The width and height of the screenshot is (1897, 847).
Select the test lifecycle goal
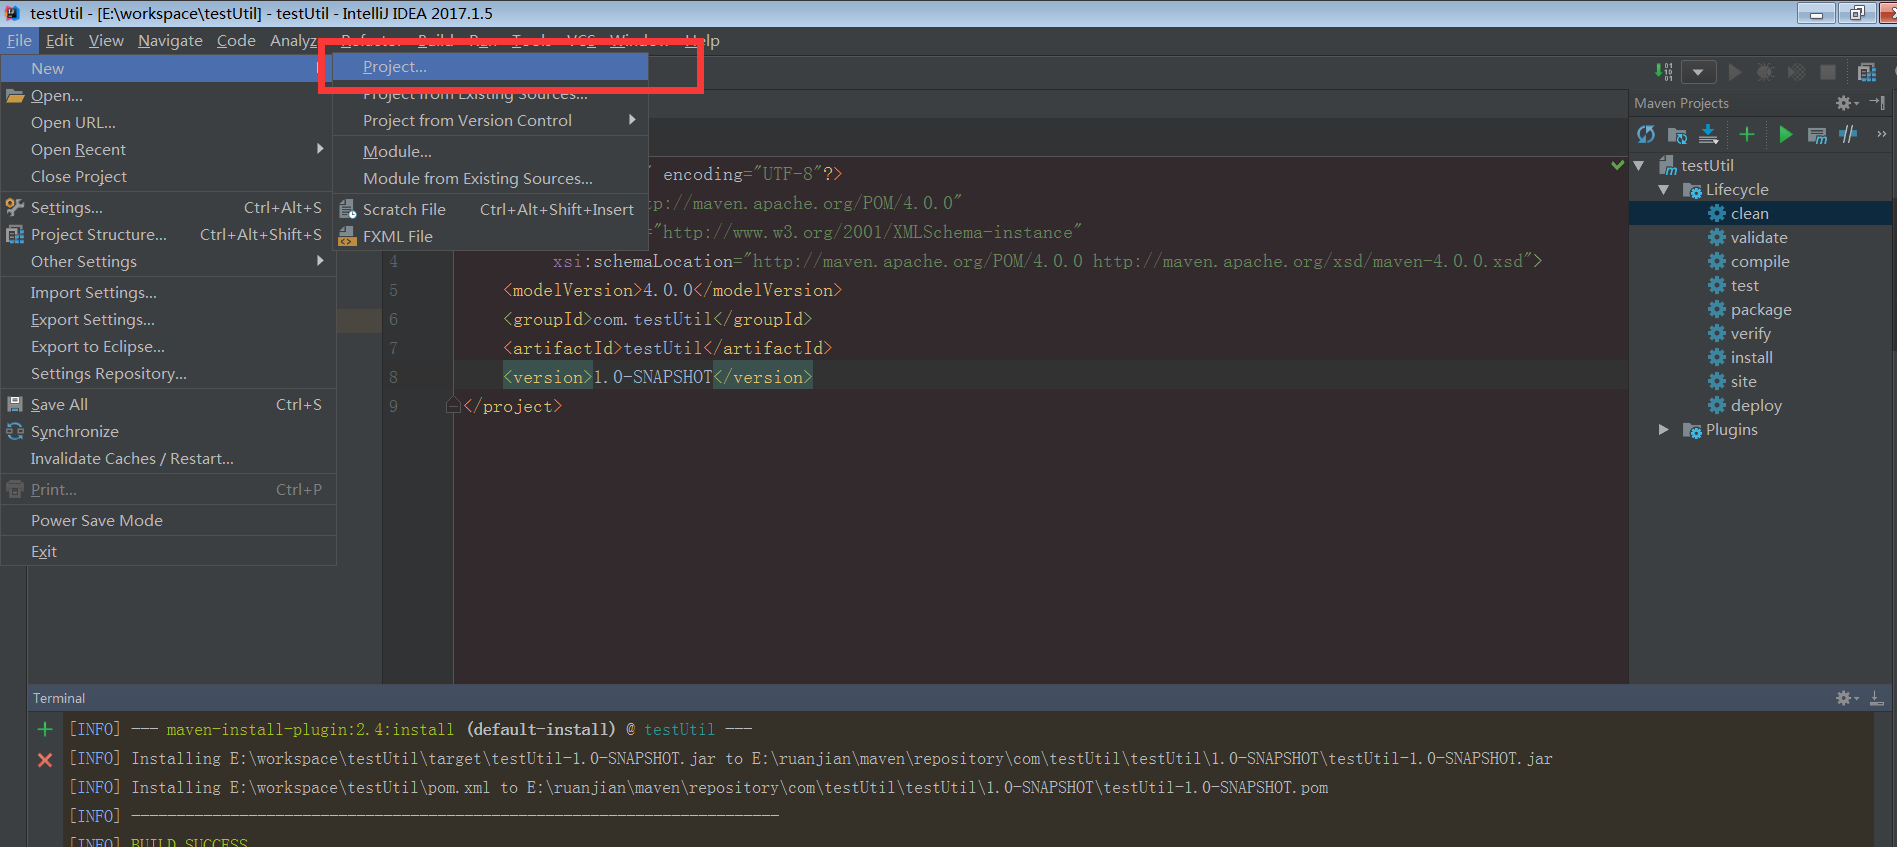point(1760,285)
